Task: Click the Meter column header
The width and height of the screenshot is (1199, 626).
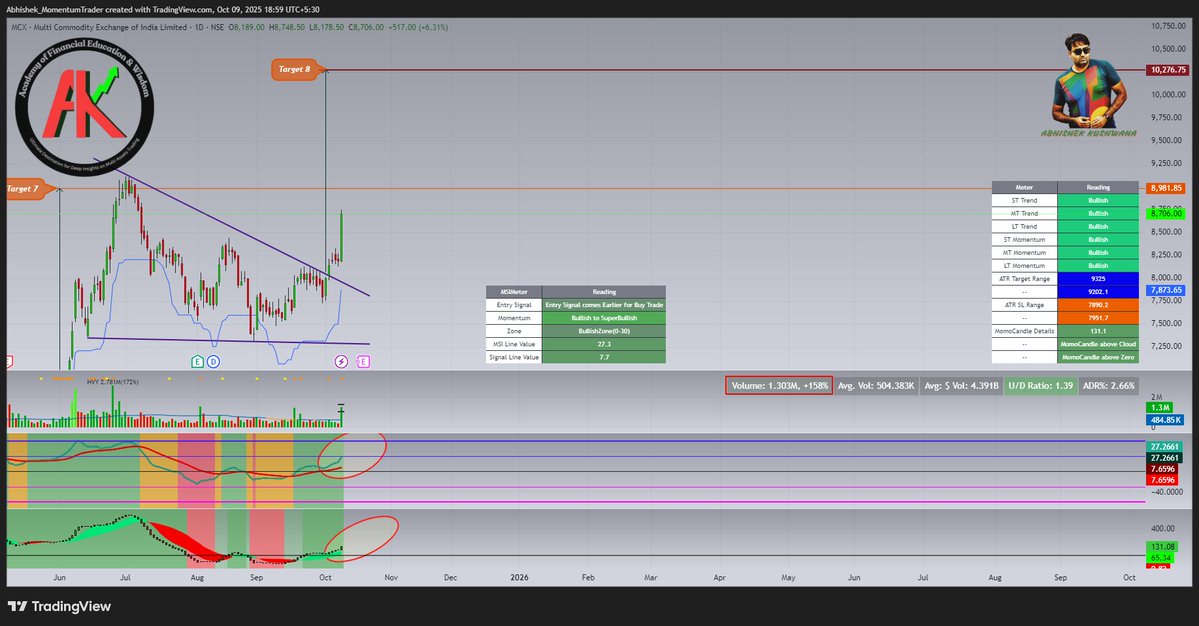Action: click(x=1025, y=187)
